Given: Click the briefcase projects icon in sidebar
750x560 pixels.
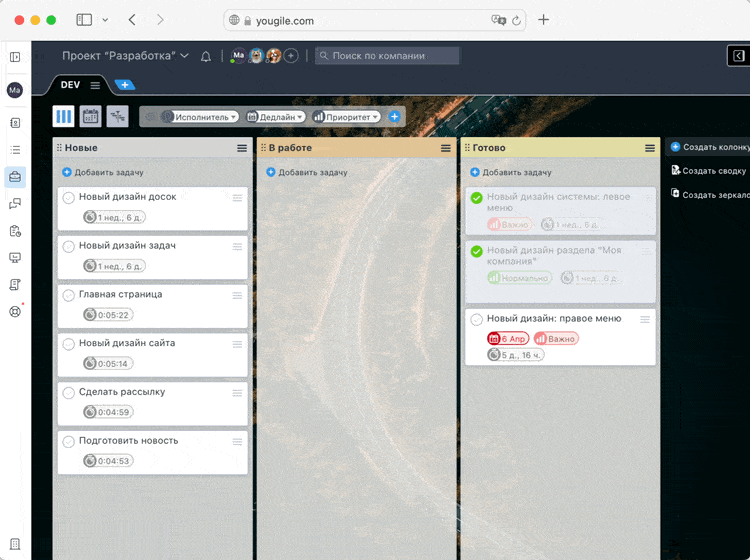Looking at the screenshot, I should coord(15,177).
